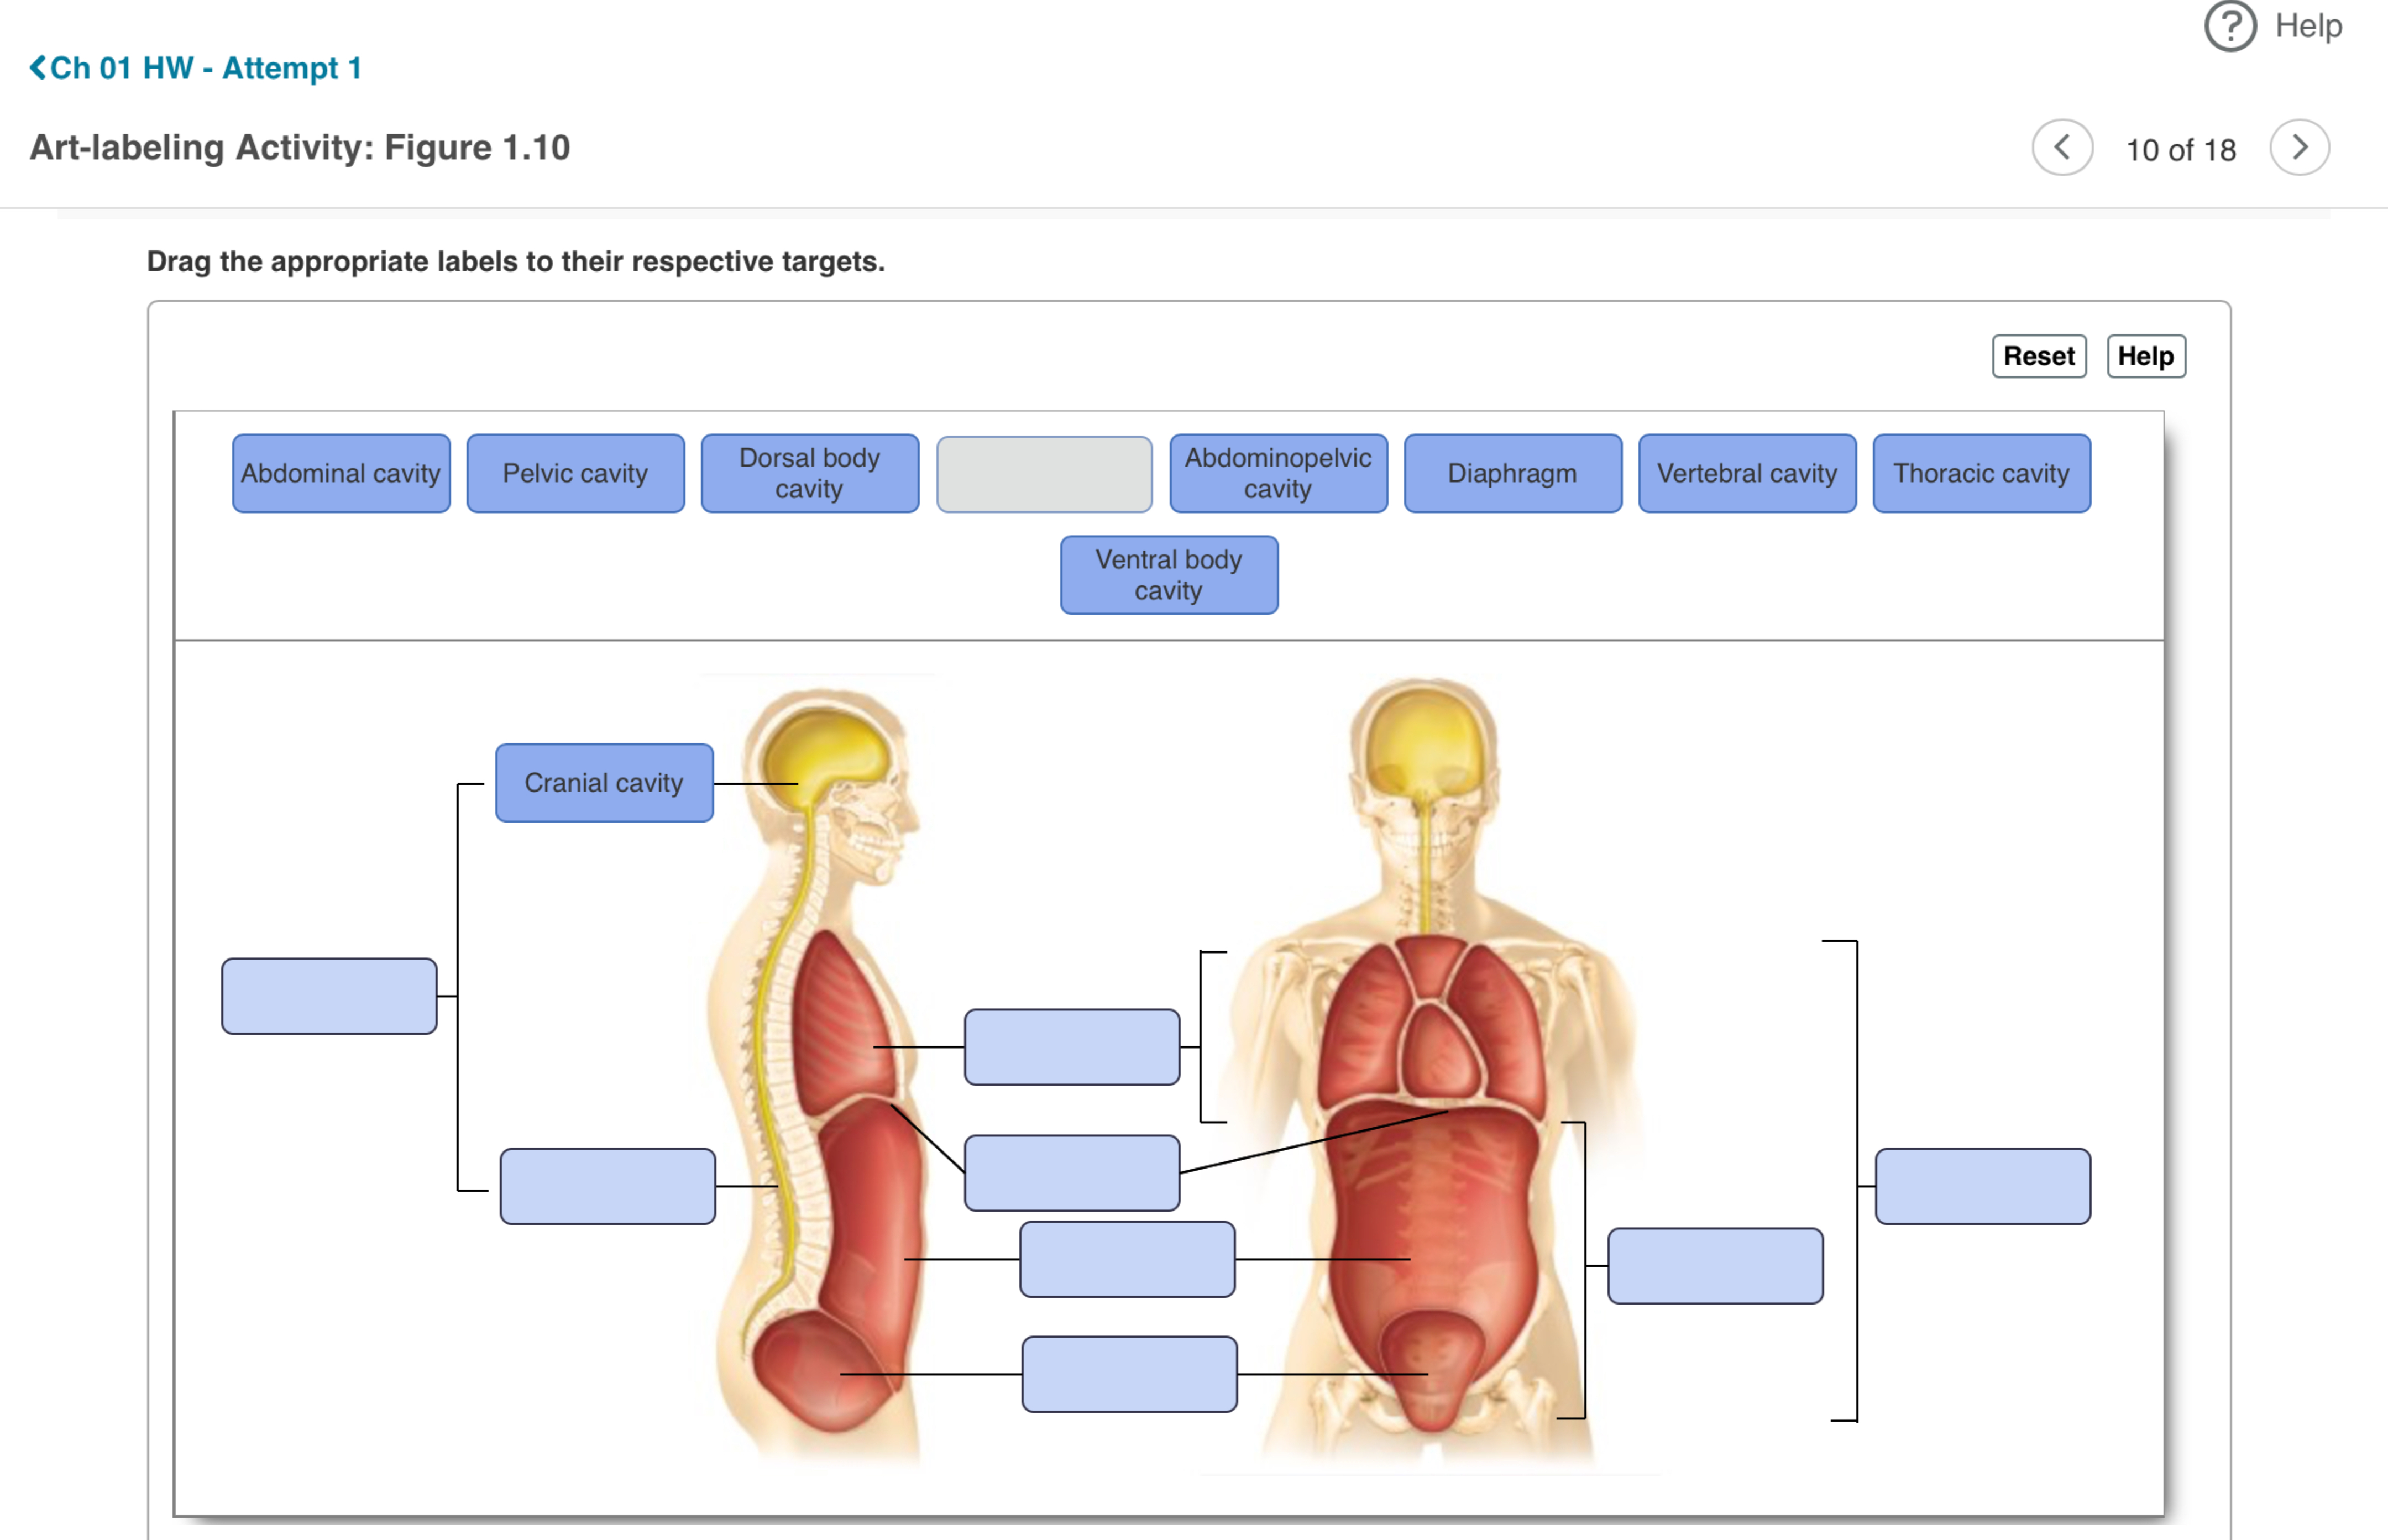Viewport: 2388px width, 1540px height.
Task: Click target box pointing to lungs
Action: [x=1071, y=1047]
